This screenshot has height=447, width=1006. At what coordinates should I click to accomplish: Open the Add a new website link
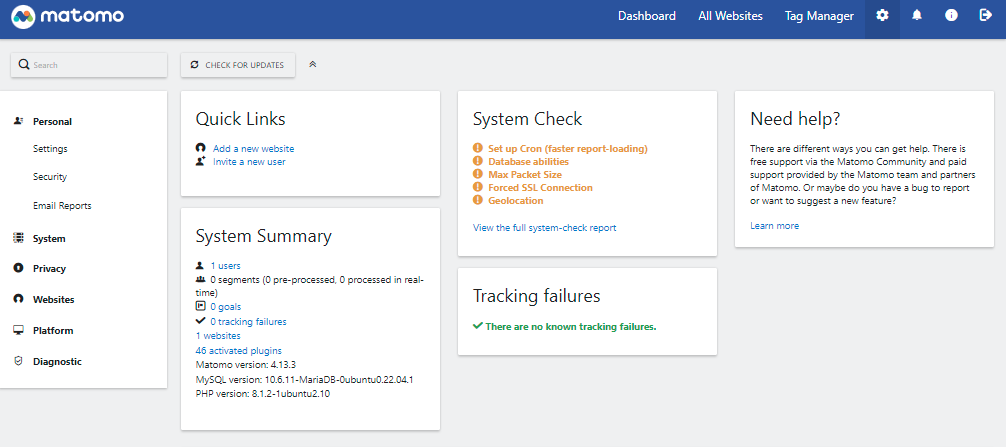pos(253,148)
